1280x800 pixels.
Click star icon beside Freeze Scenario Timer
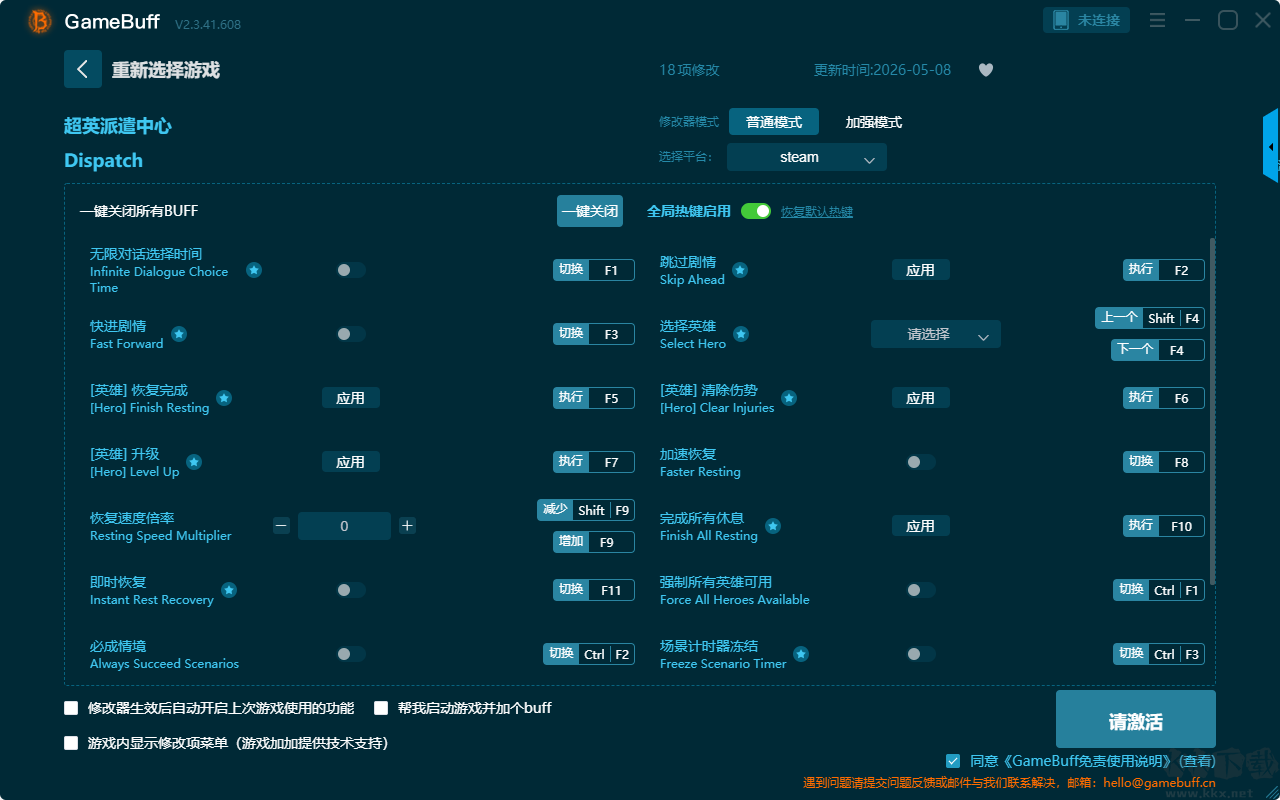coord(801,654)
